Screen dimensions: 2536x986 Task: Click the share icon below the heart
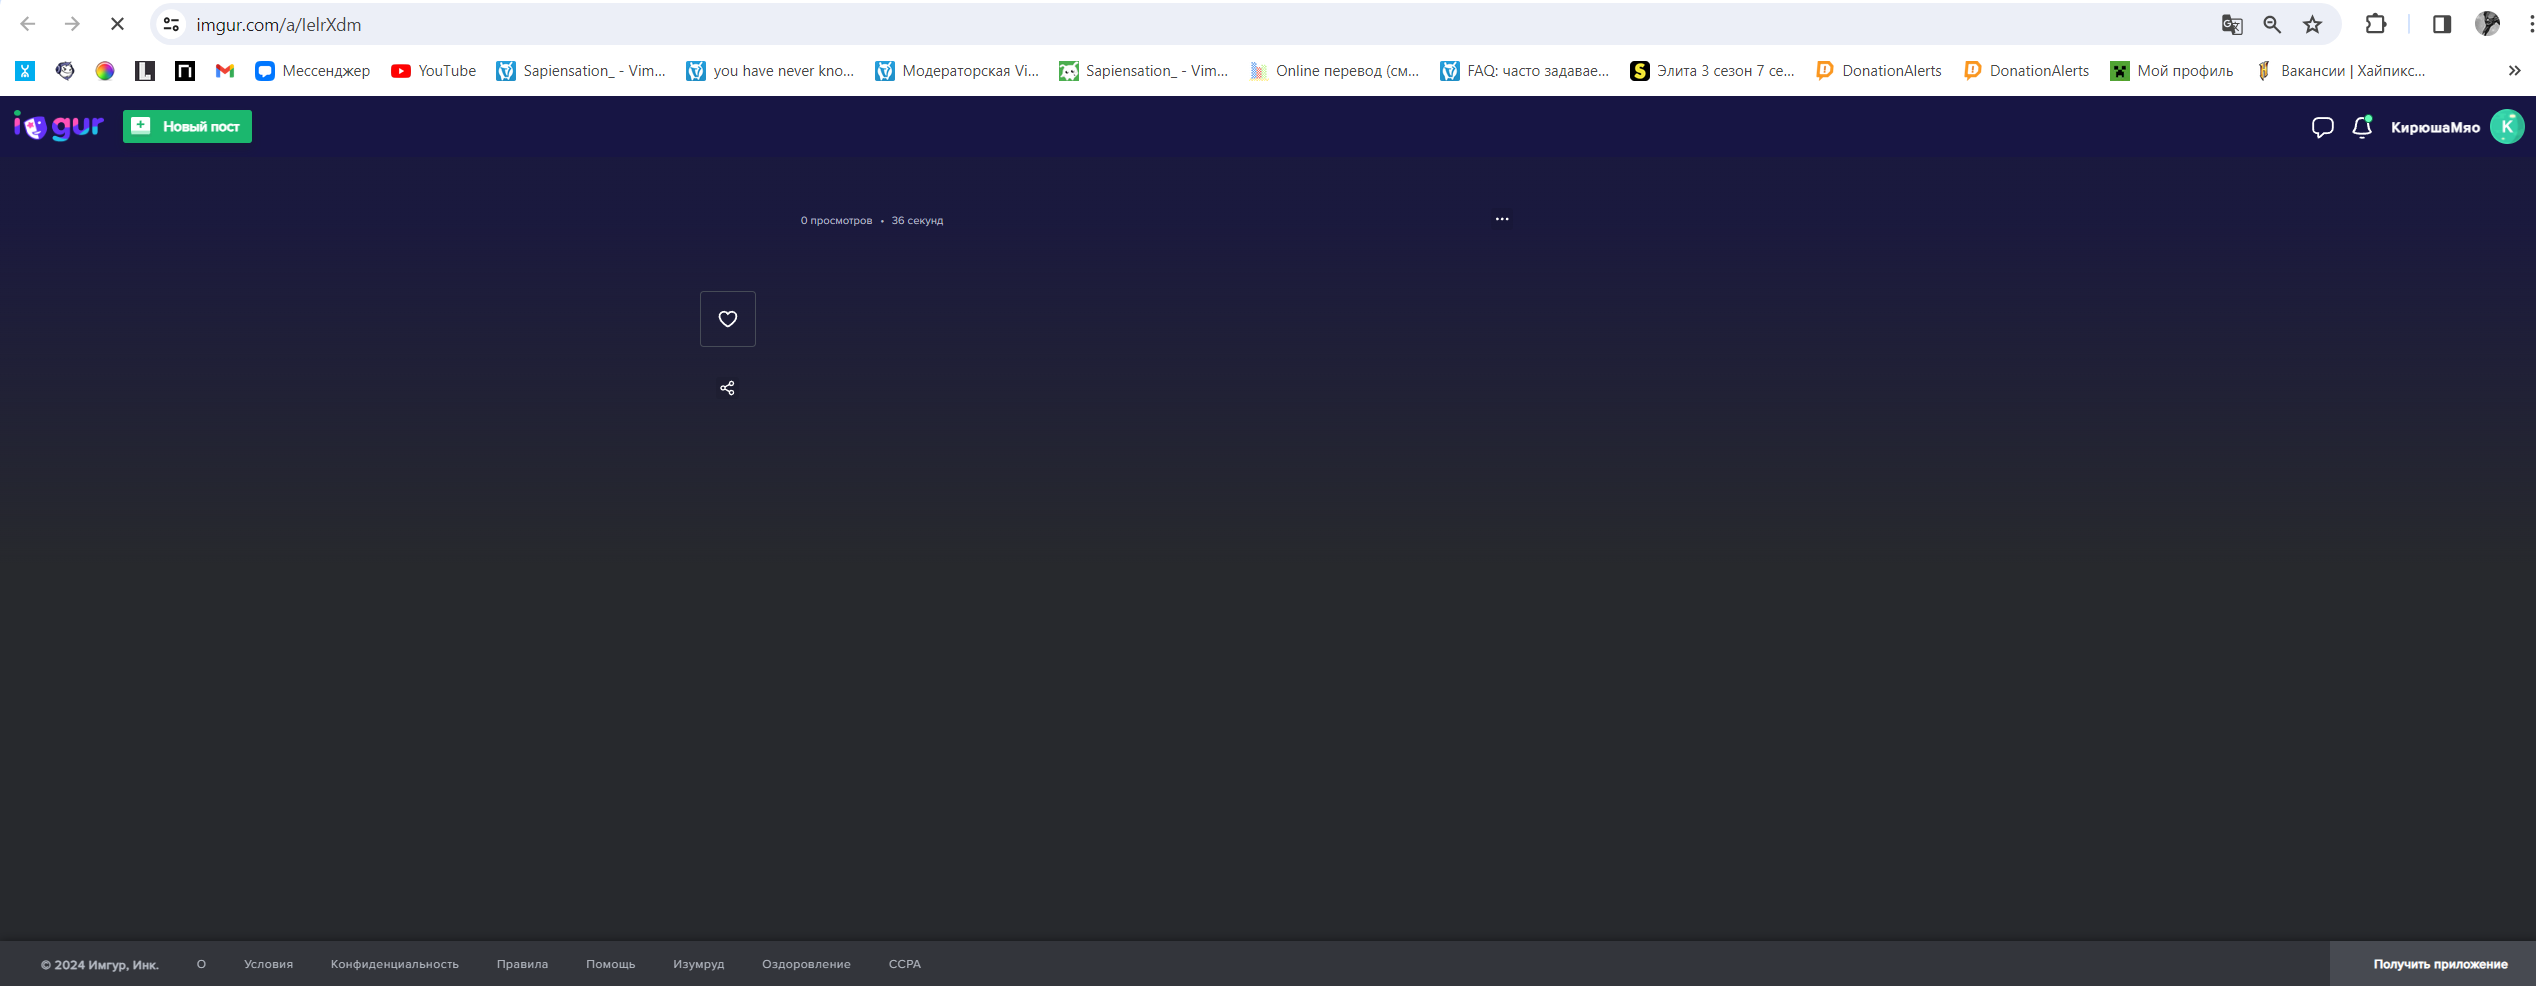coord(728,388)
